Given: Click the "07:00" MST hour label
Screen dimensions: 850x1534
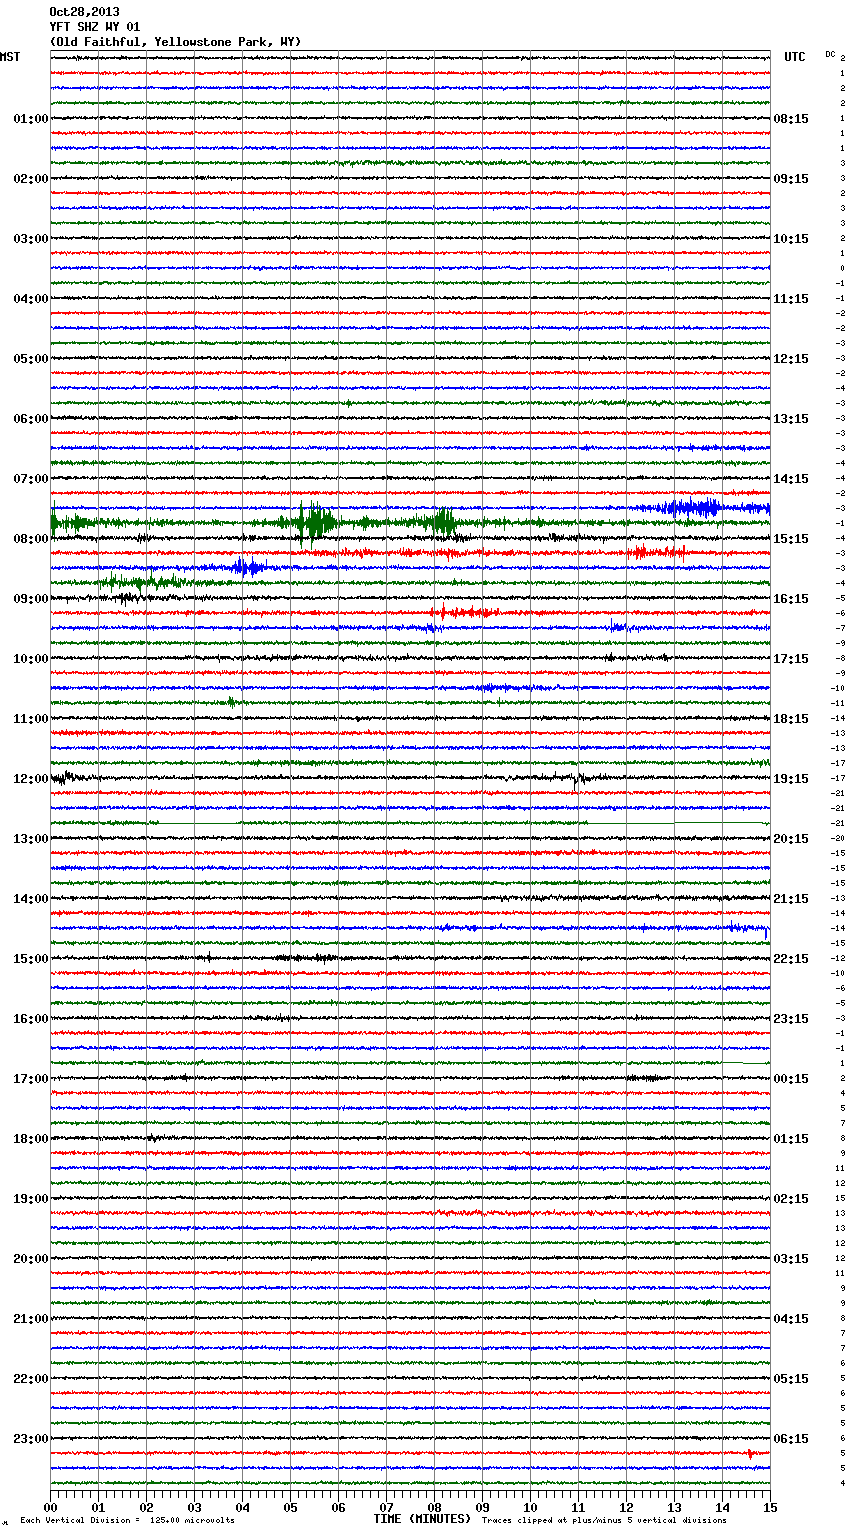Looking at the screenshot, I should click(x=31, y=479).
